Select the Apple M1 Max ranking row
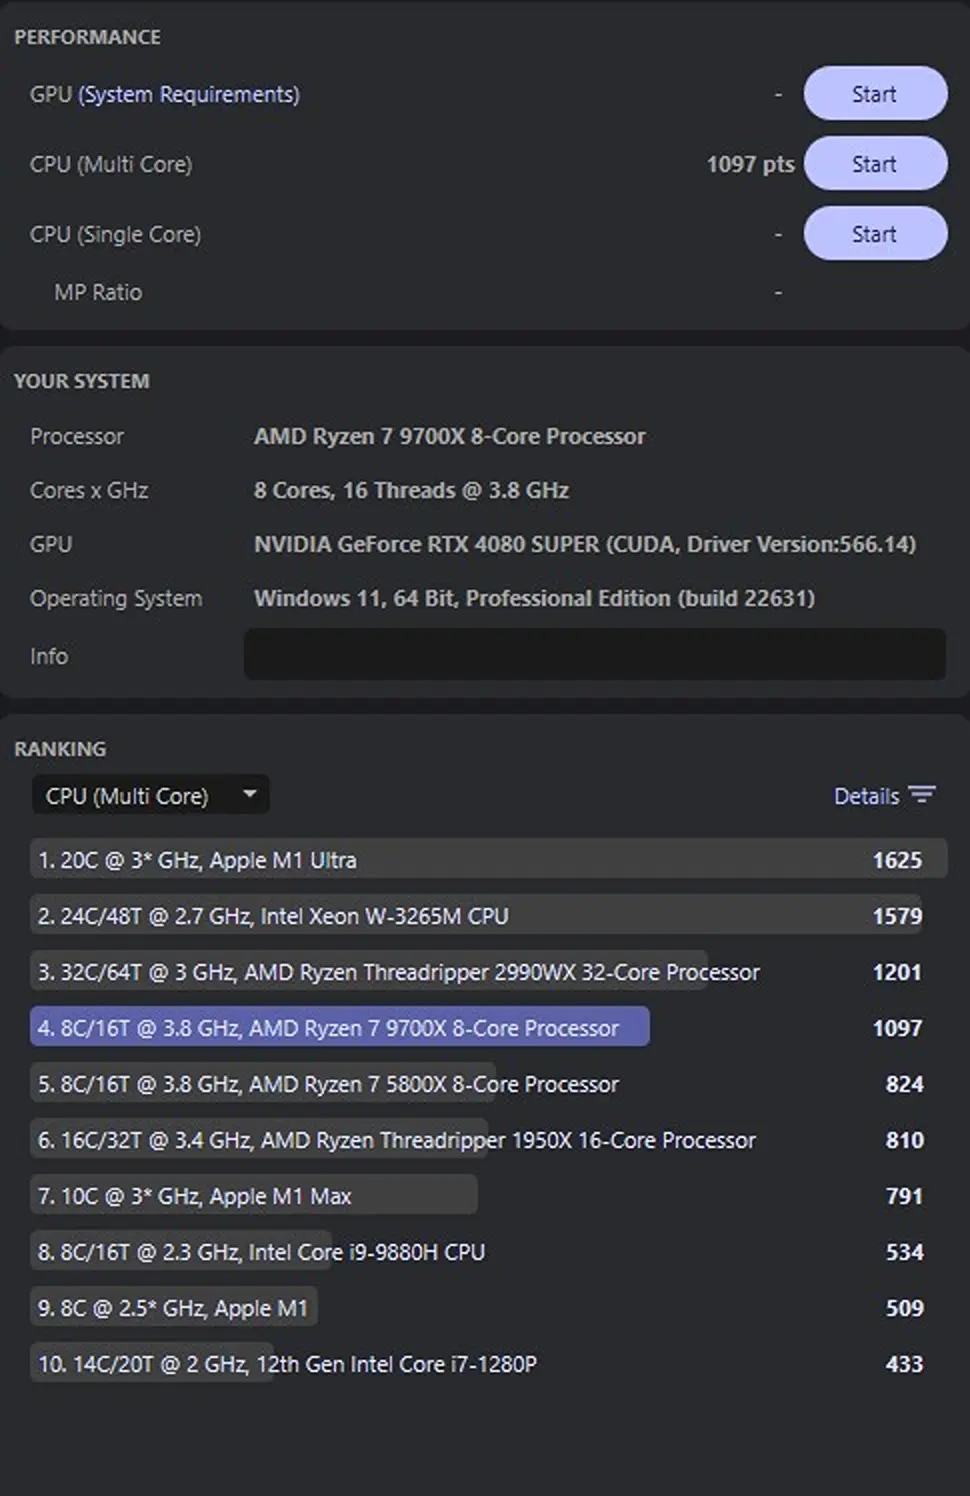This screenshot has width=970, height=1496. click(x=488, y=1196)
